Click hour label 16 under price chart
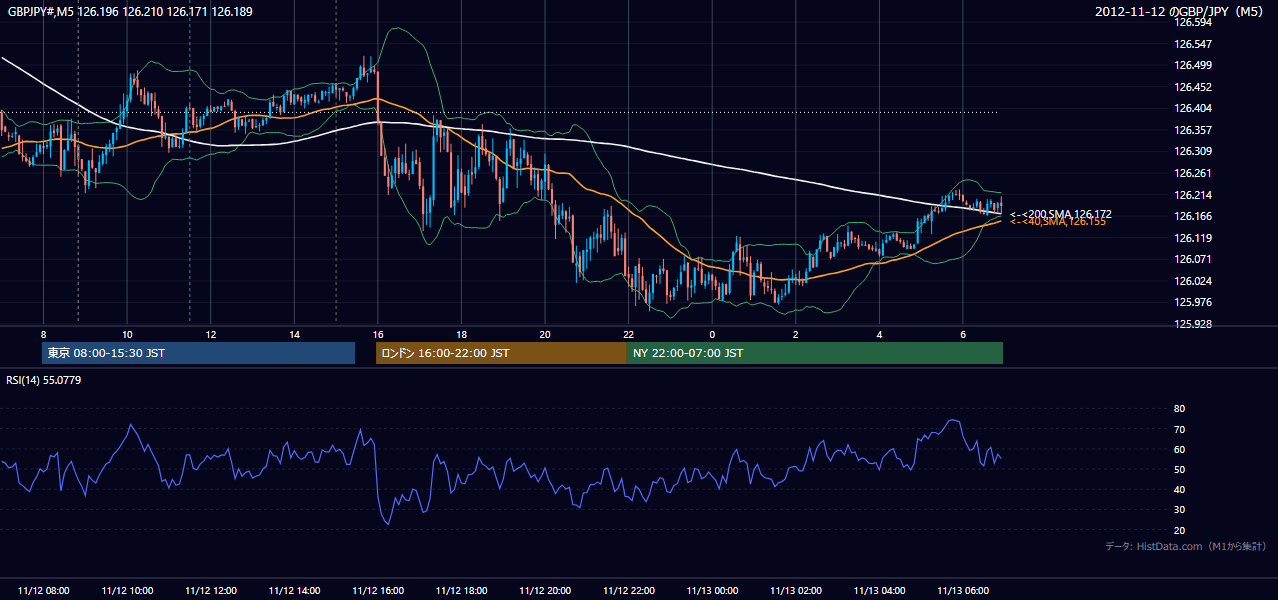Image resolution: width=1278 pixels, height=600 pixels. [x=377, y=334]
